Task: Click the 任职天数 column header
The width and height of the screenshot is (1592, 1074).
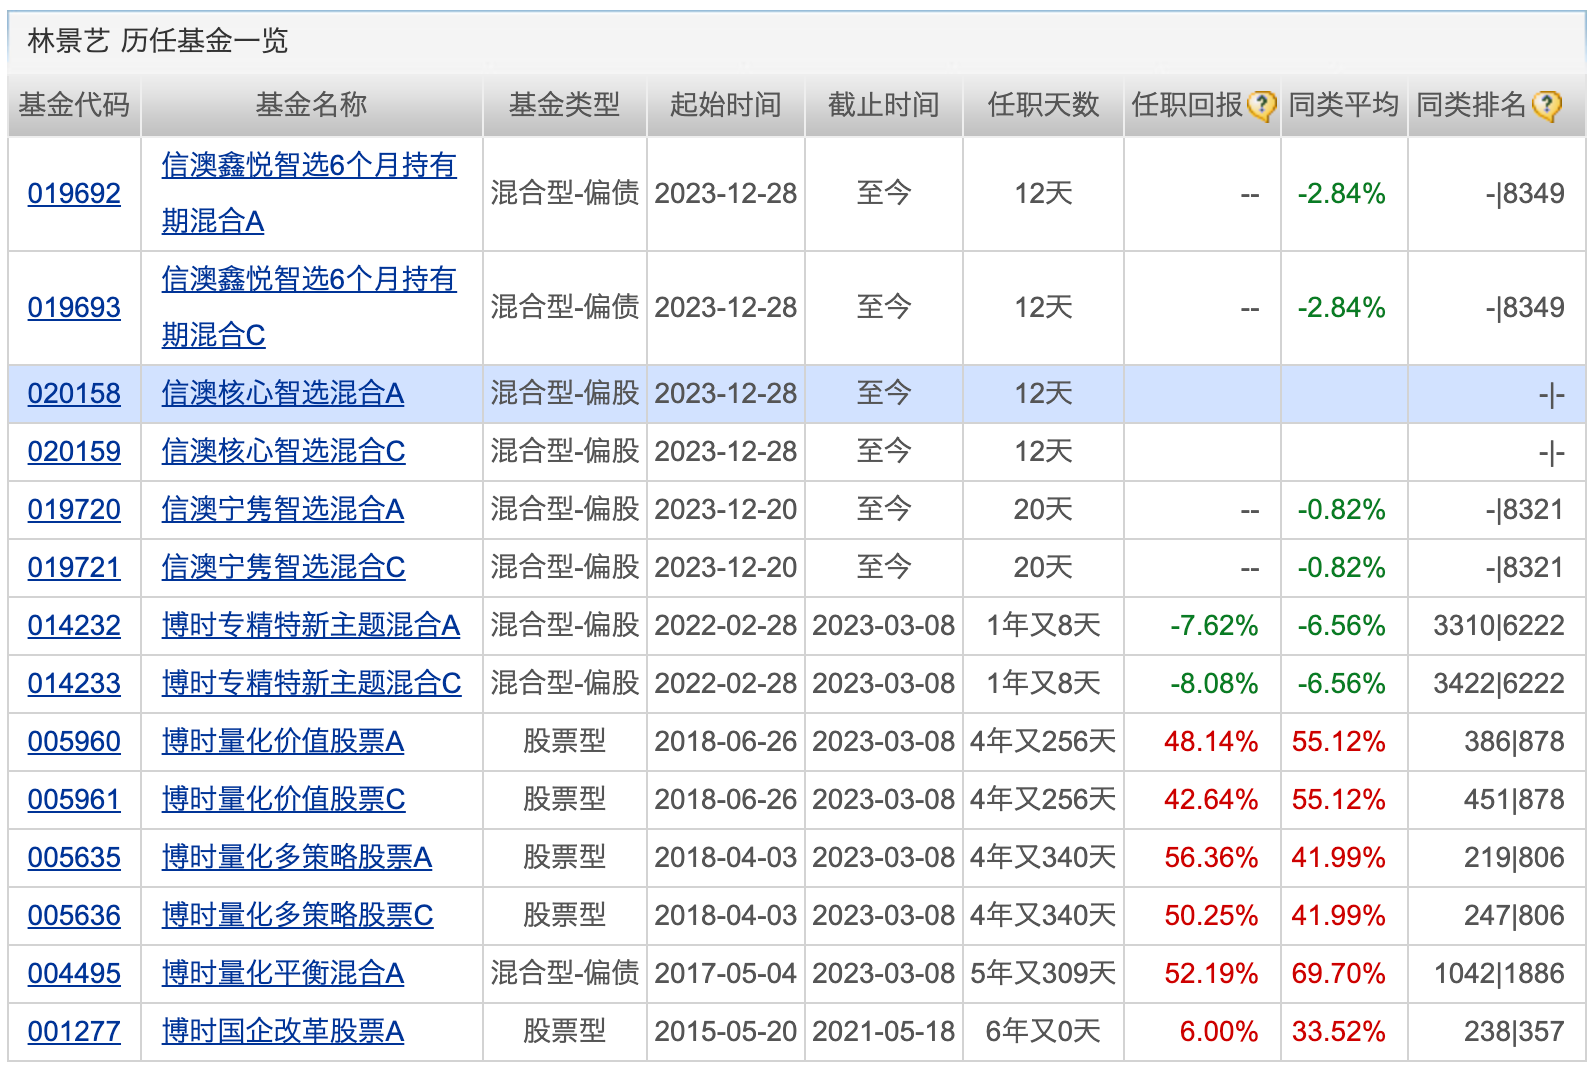Action: [x=1043, y=105]
